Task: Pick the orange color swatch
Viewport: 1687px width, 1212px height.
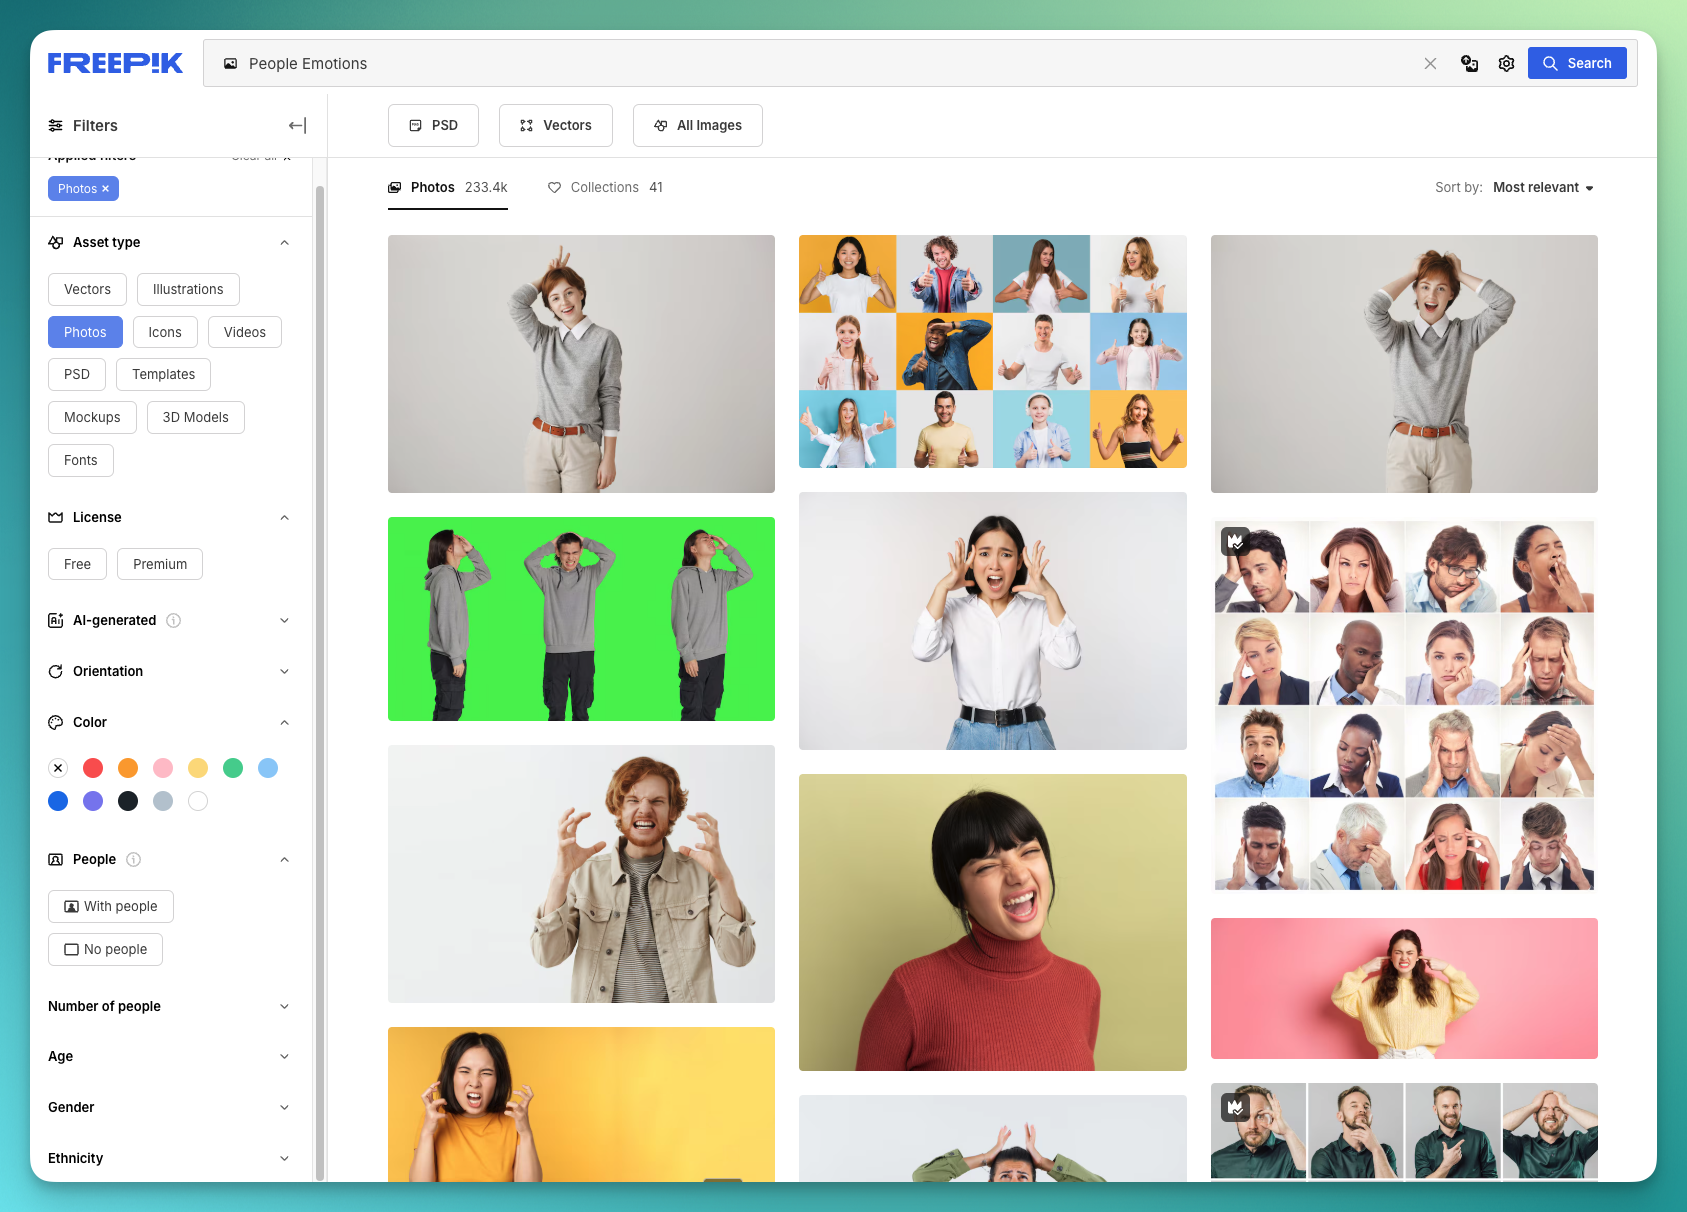Action: tap(128, 768)
